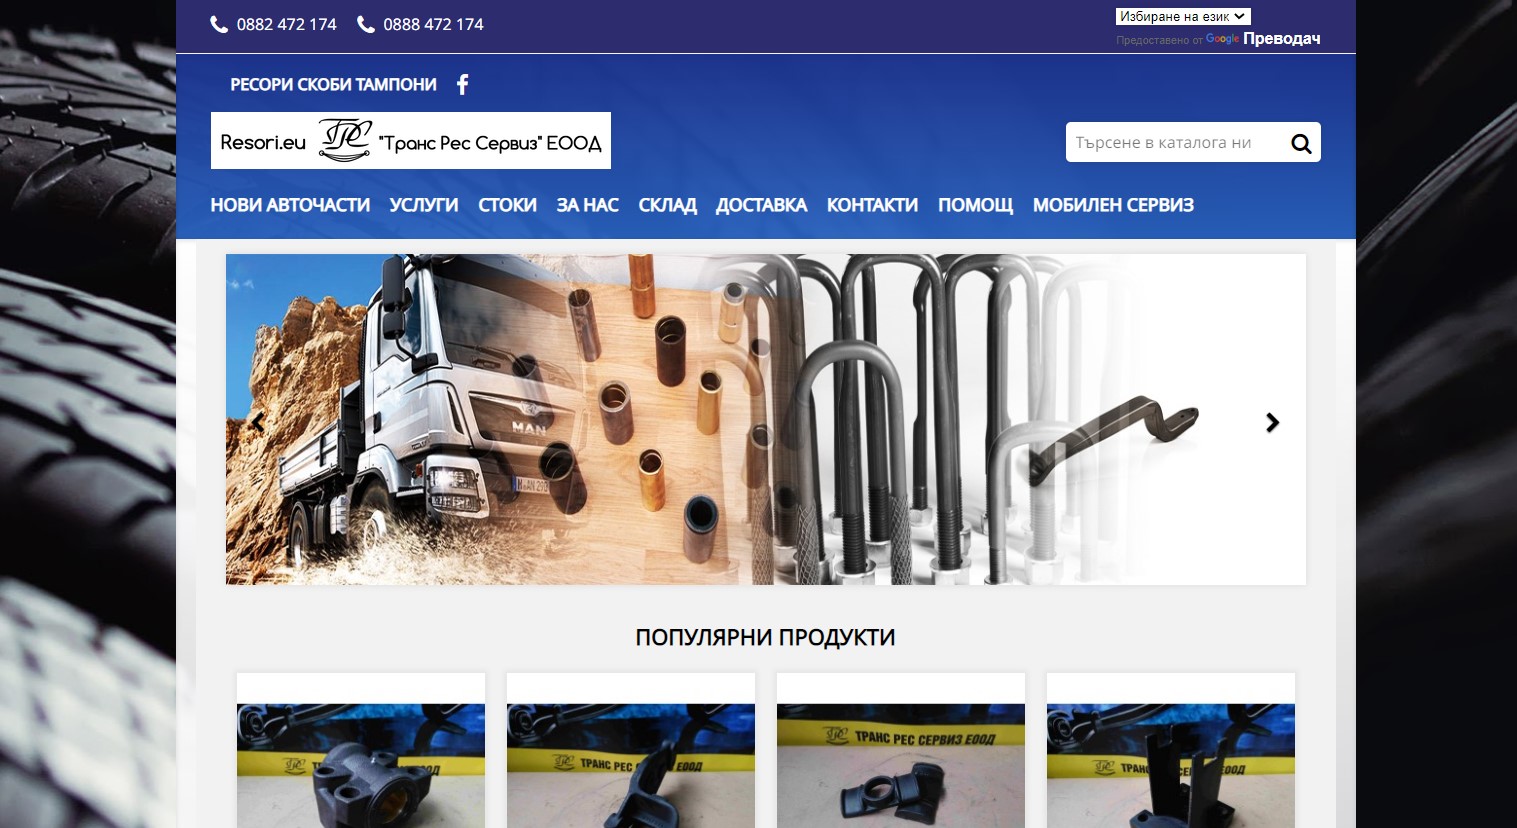The width and height of the screenshot is (1517, 828).
Task: Open the МОБИЛЕН СЕРВИЗ page
Action: (x=1113, y=205)
